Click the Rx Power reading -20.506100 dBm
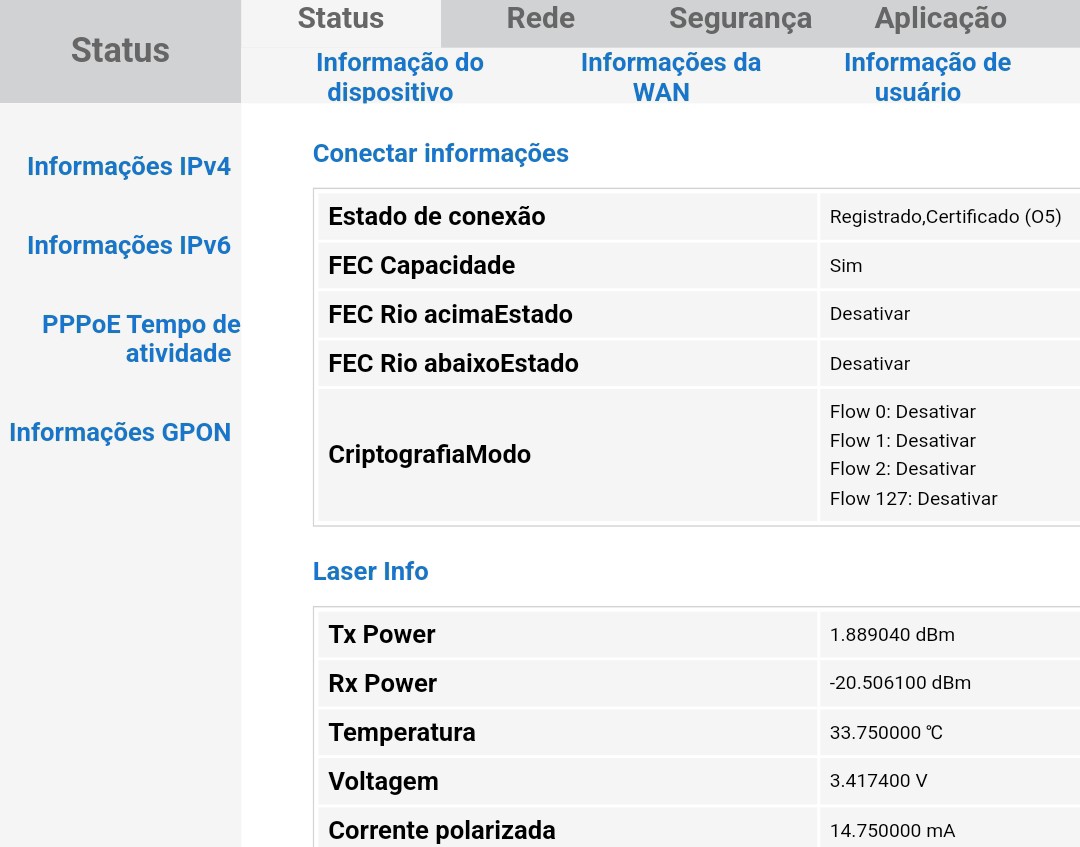1080x847 pixels. [x=900, y=683]
